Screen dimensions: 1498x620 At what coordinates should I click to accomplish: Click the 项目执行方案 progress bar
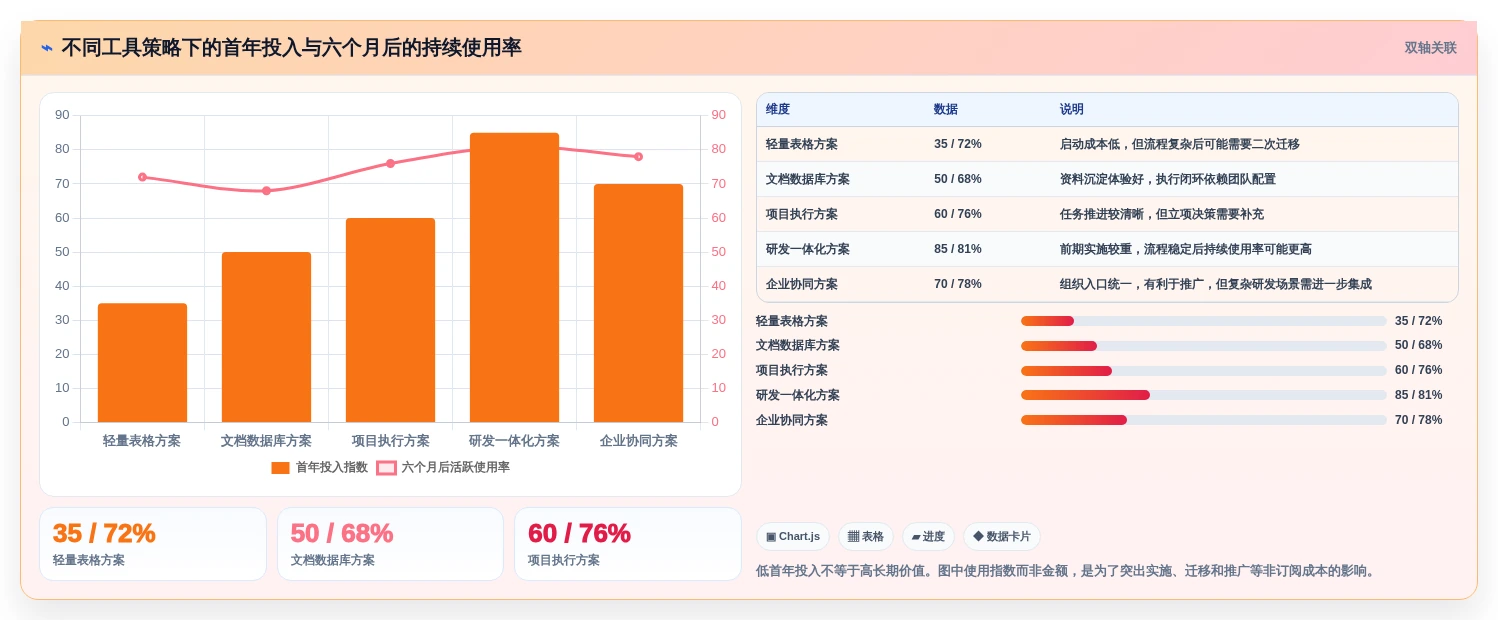point(1203,371)
